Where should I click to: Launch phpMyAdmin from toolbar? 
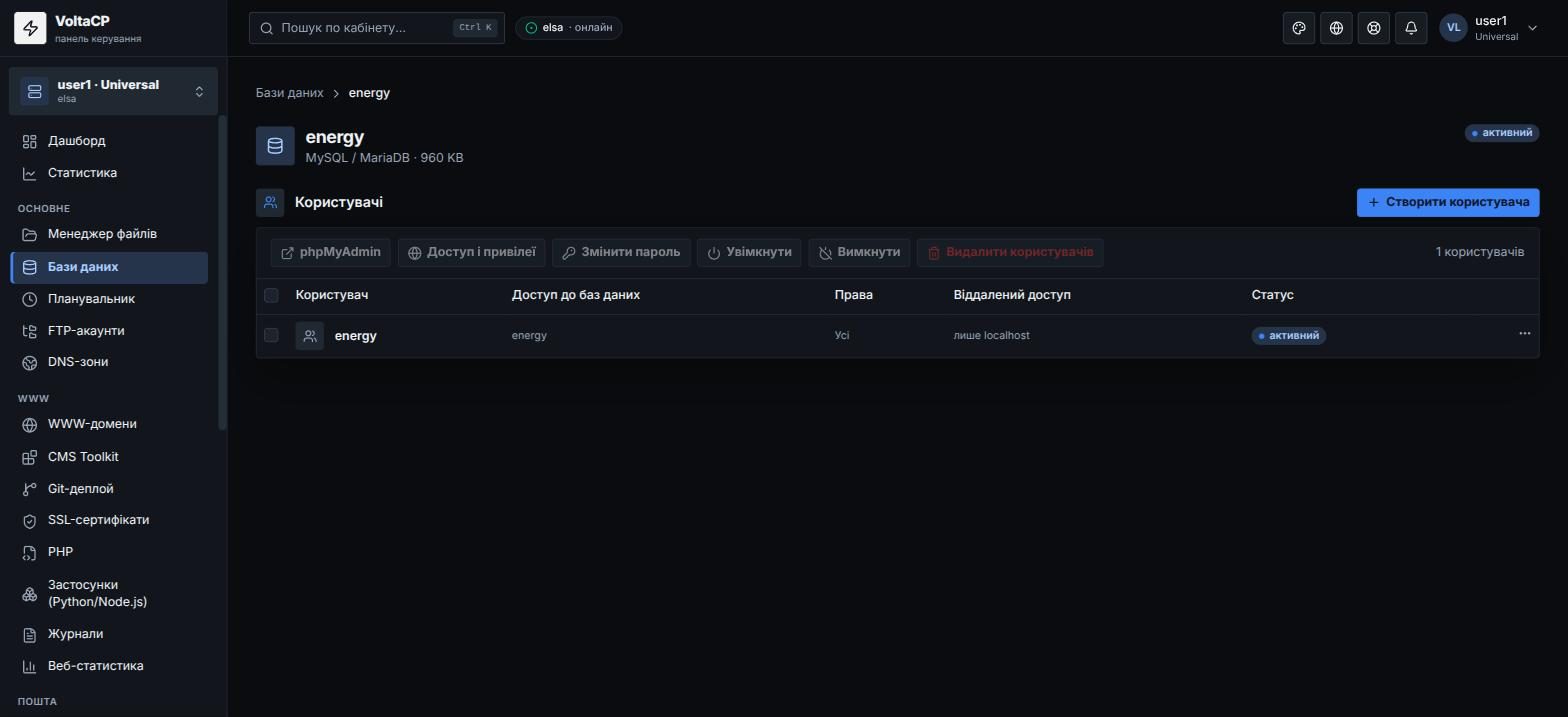click(x=331, y=253)
